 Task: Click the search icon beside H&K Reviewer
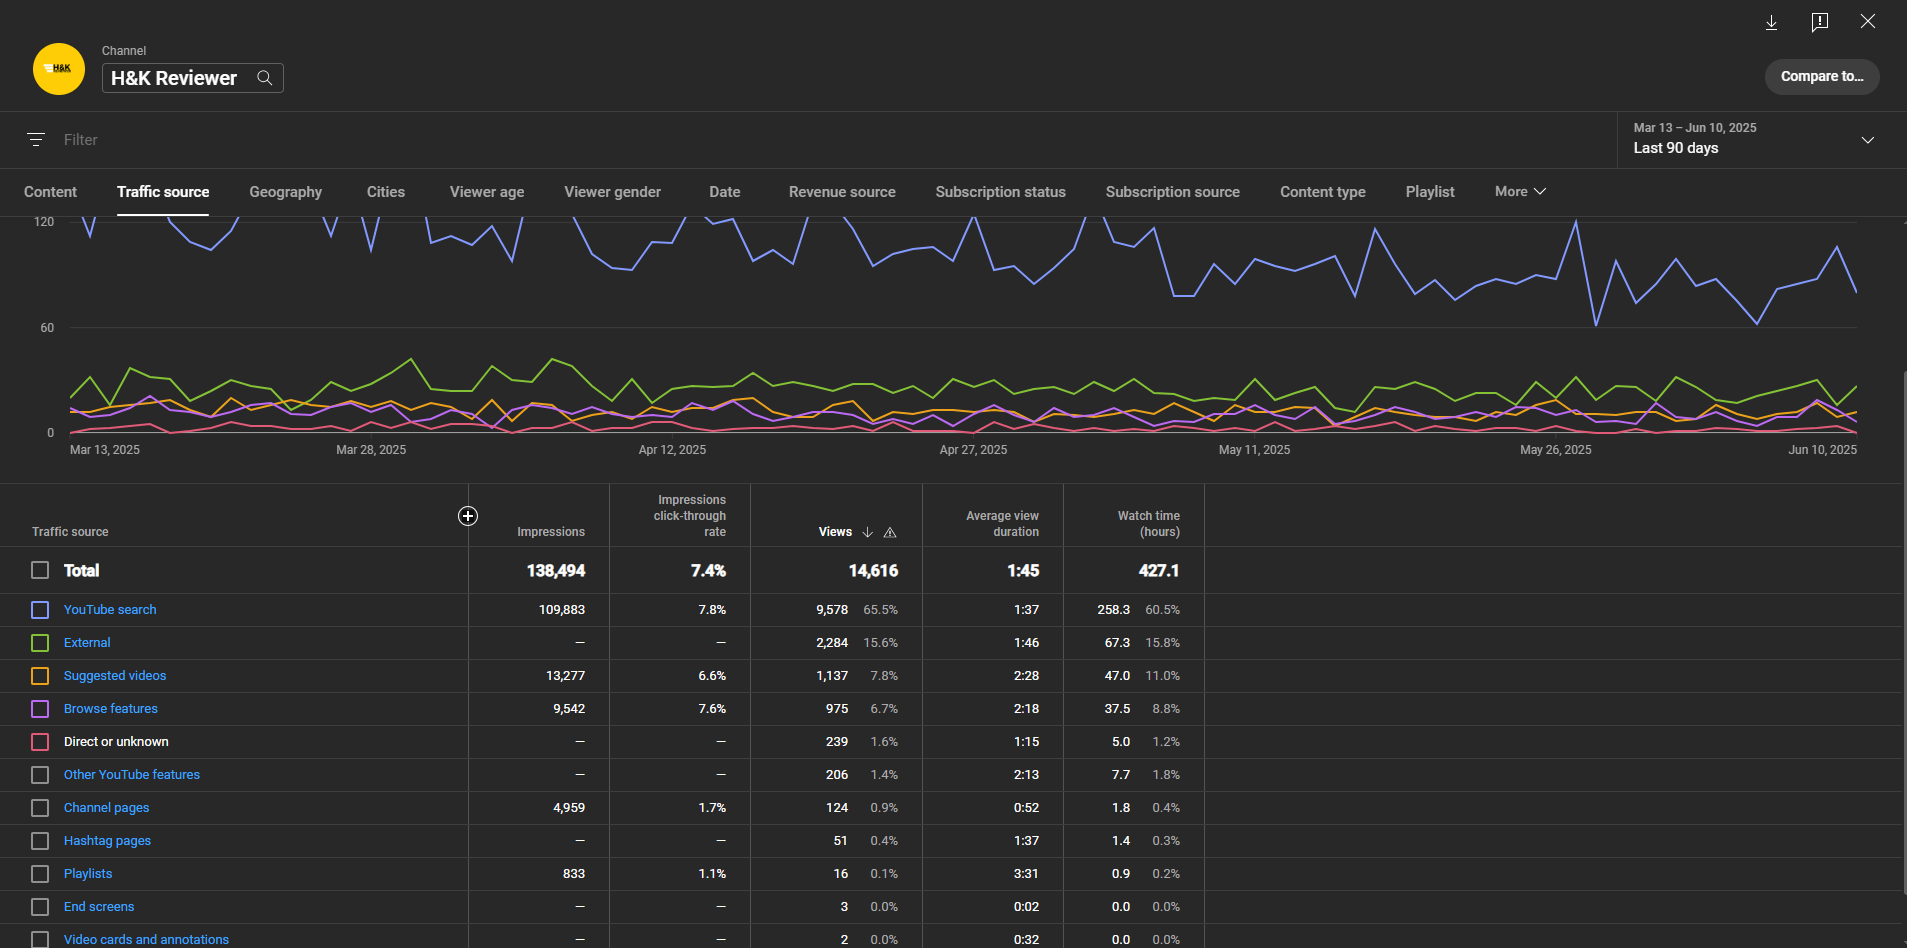tap(265, 78)
